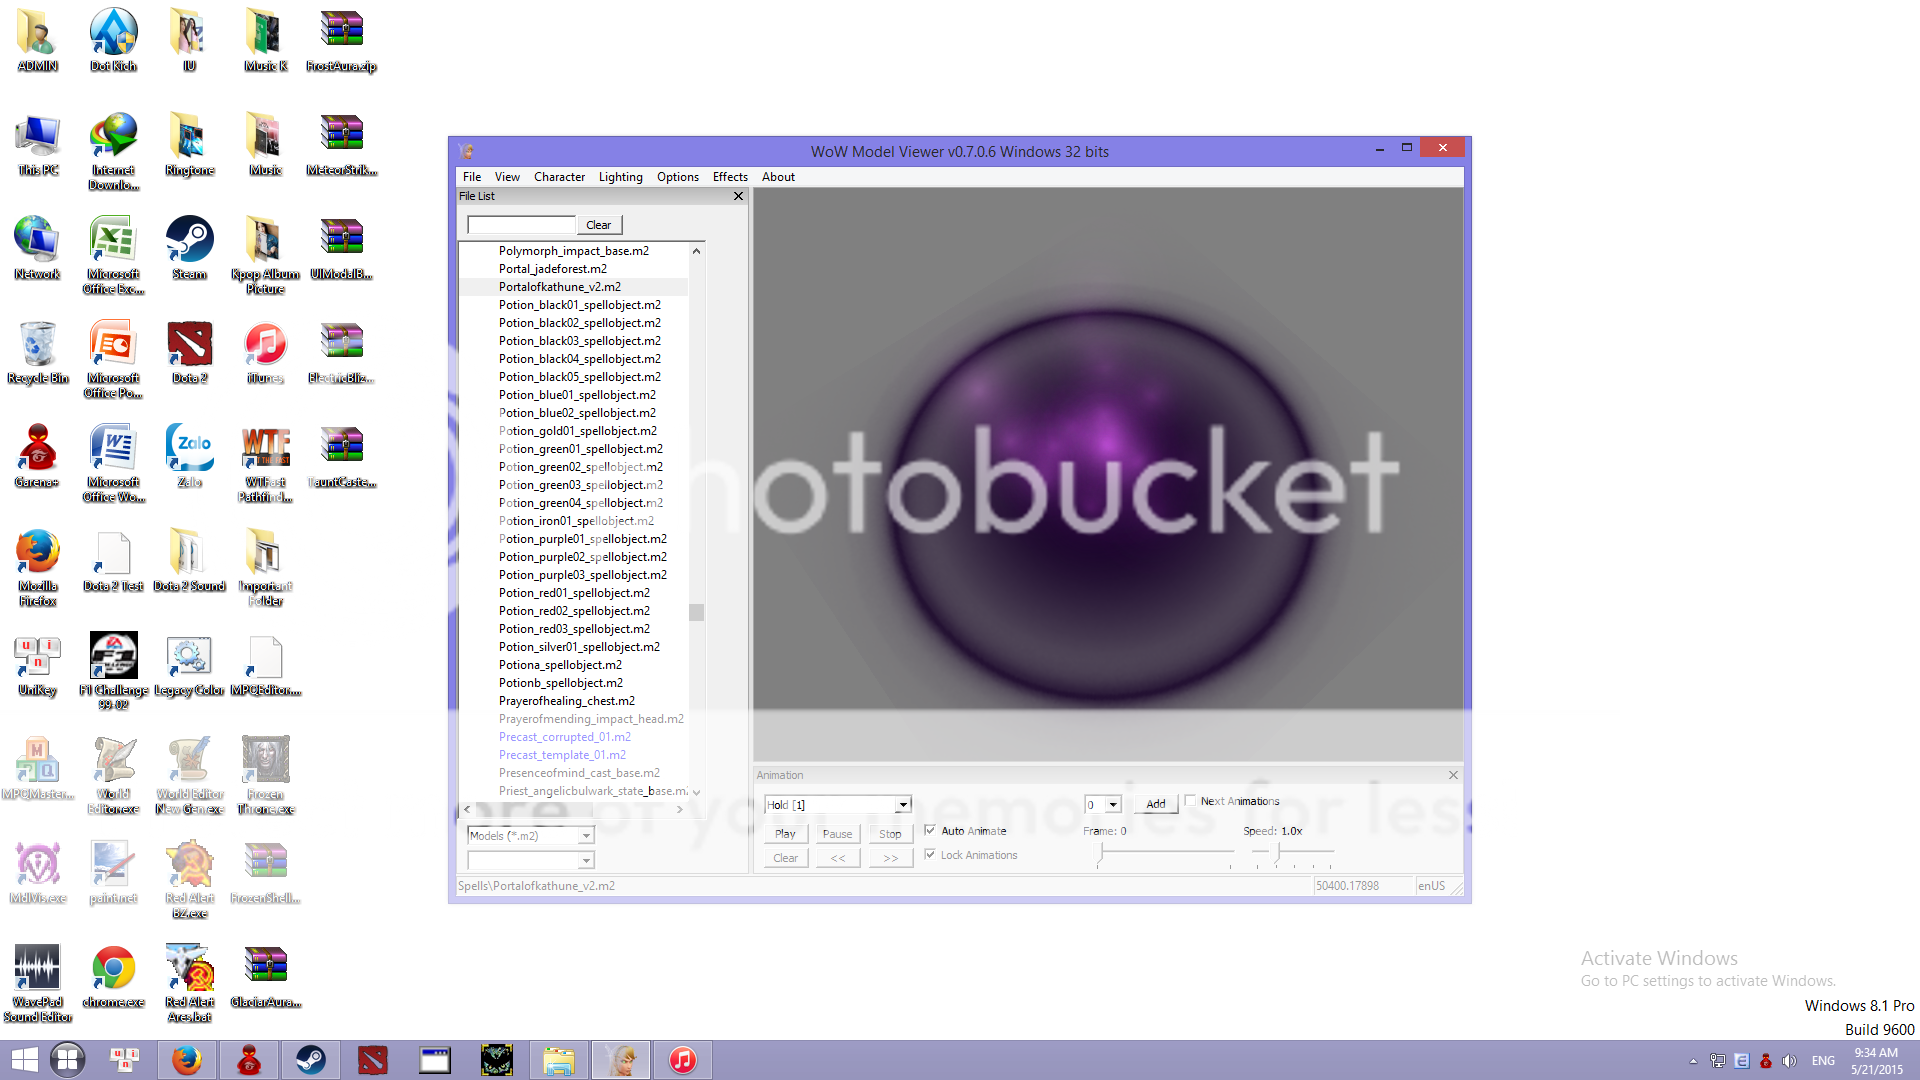Open the MeteorStrike archive on desktop
This screenshot has height=1080, width=1920.
point(341,145)
